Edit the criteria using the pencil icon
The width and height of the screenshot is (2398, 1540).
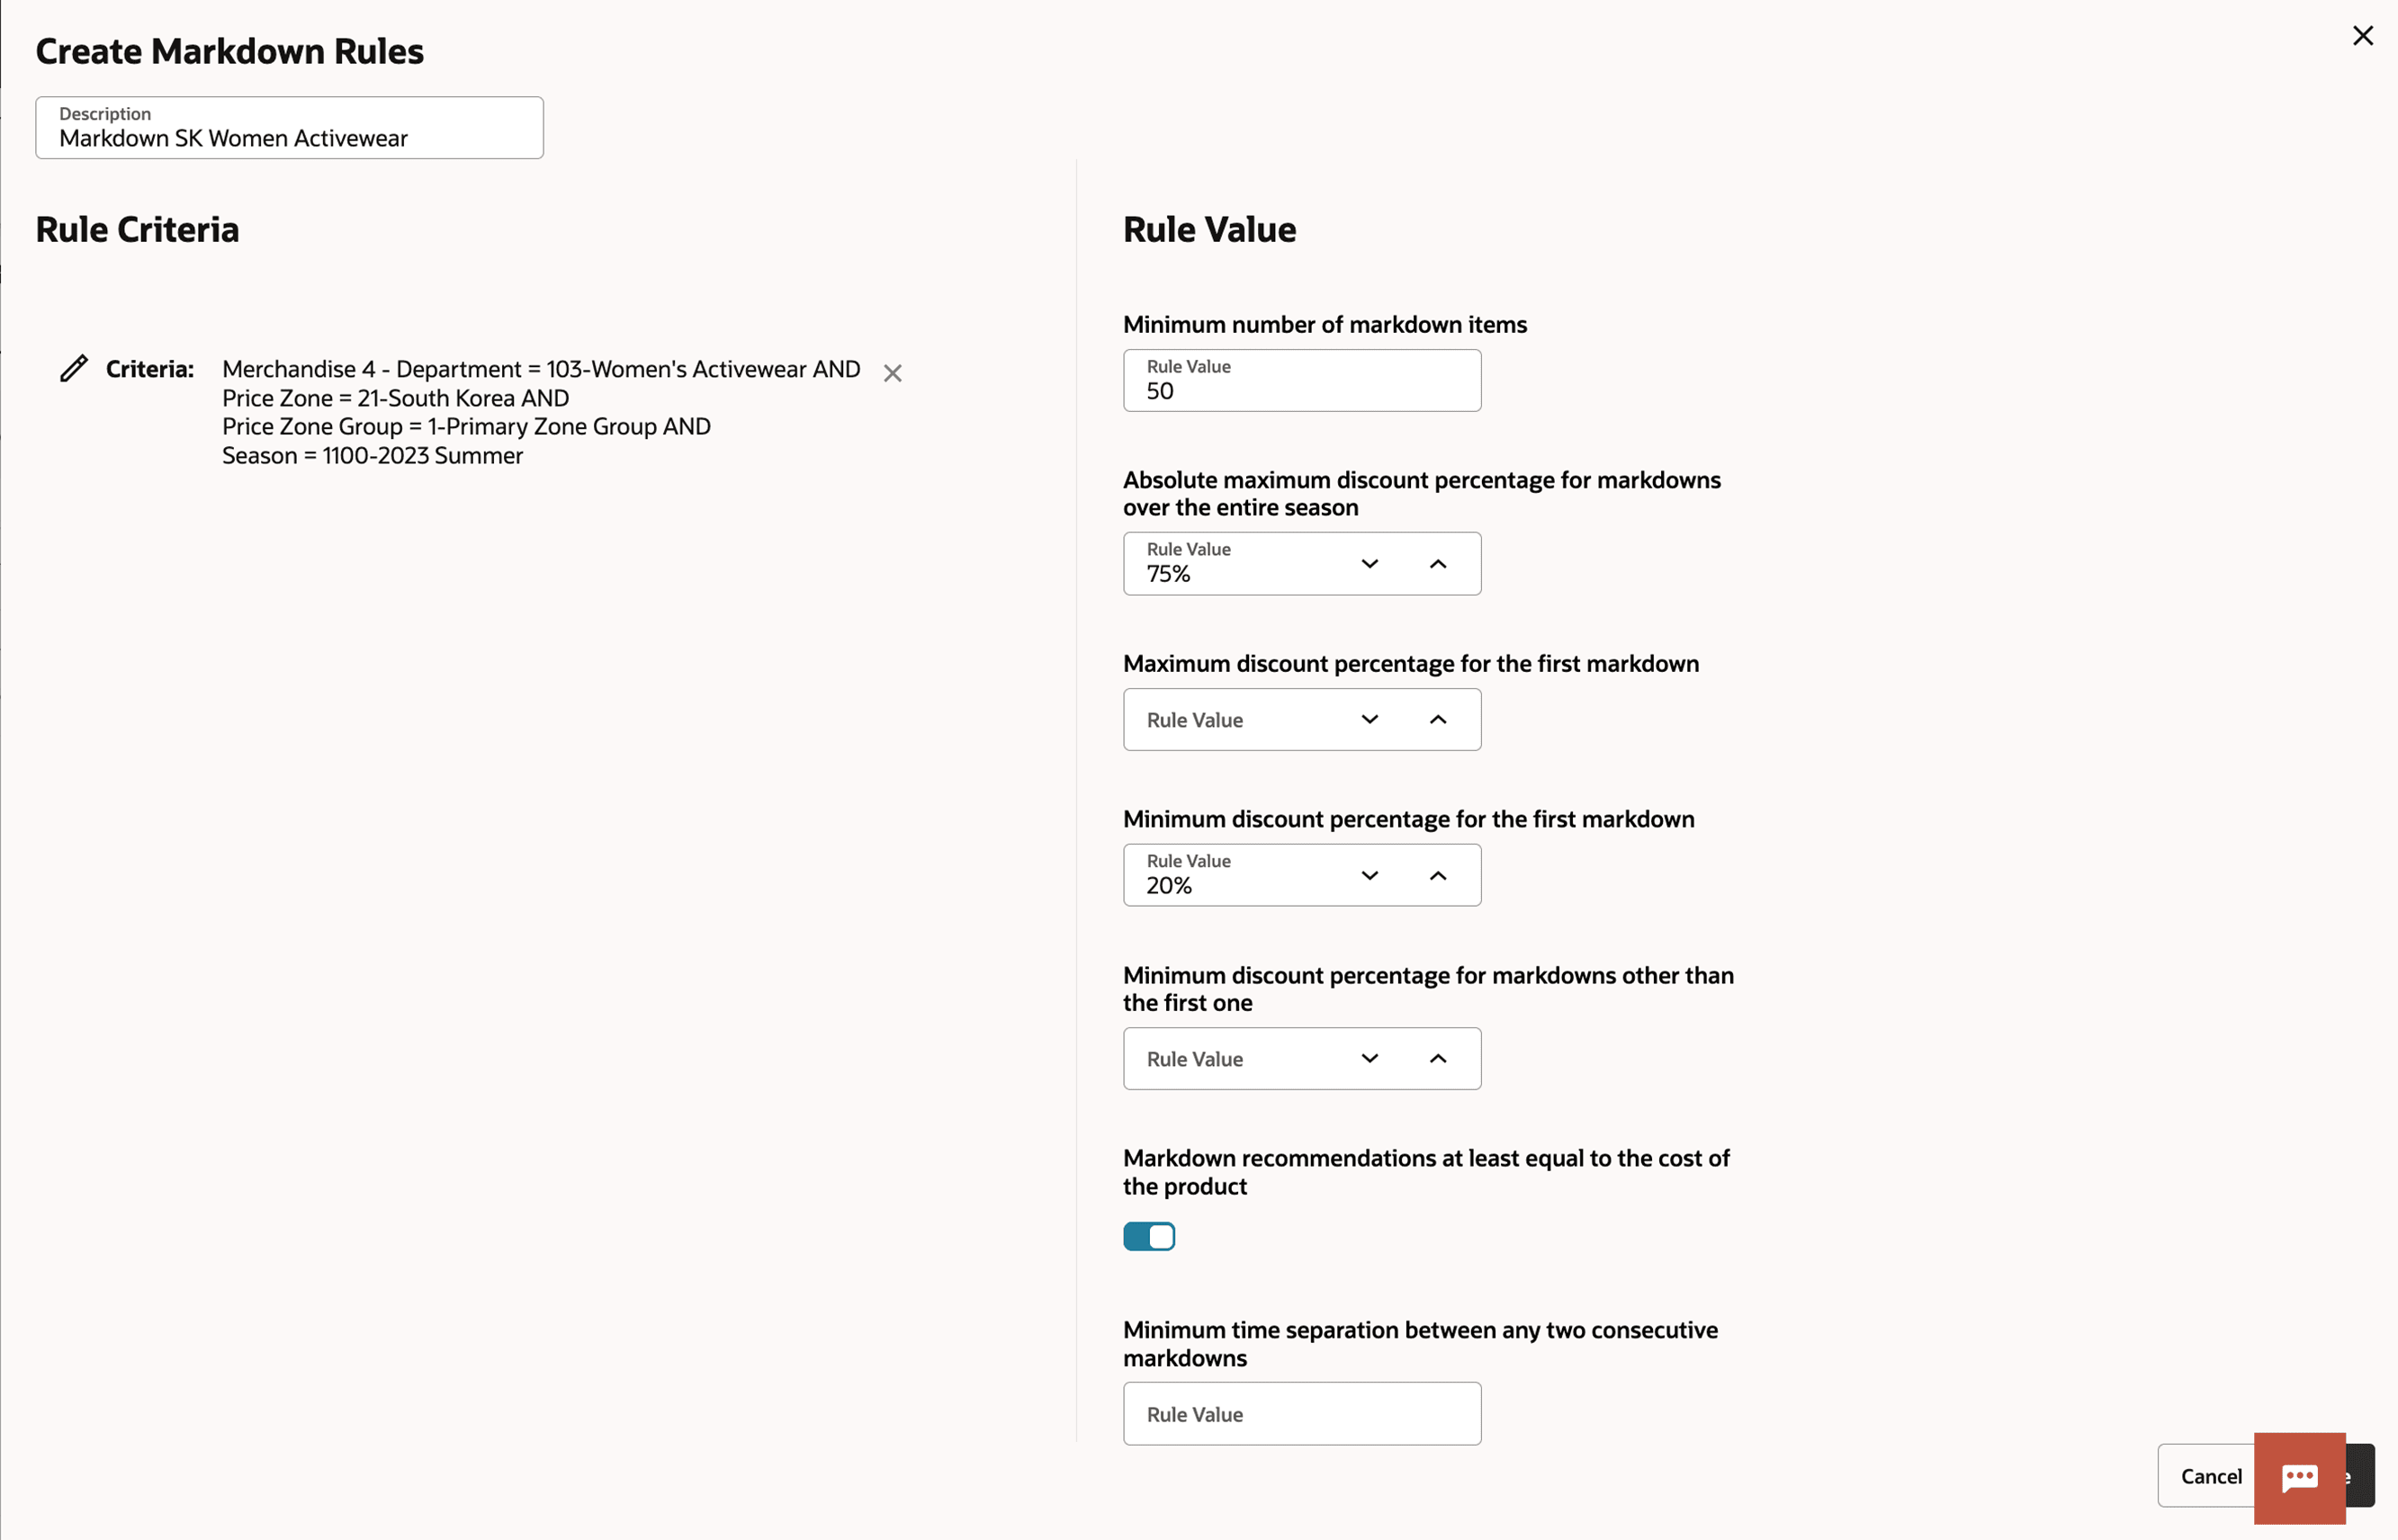coord(74,368)
